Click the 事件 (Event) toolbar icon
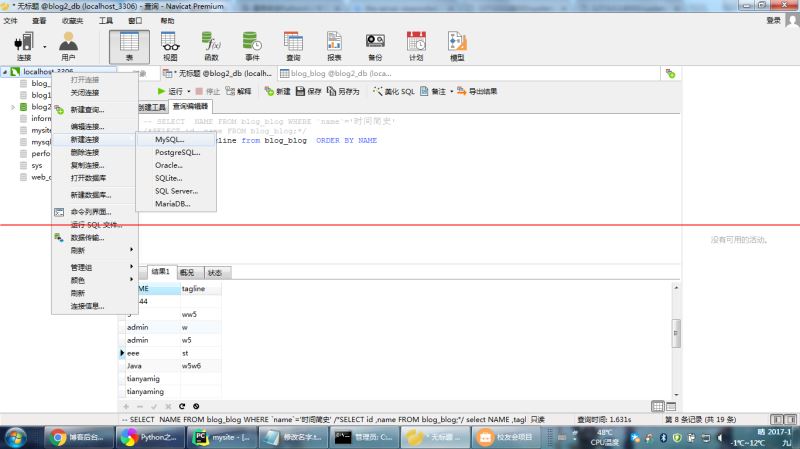800x449 pixels. (252, 46)
